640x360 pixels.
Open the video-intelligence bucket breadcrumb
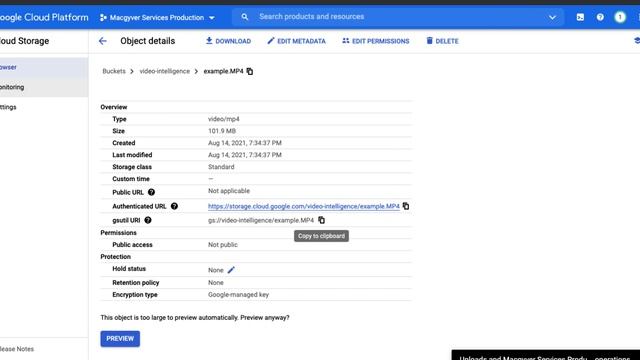164,71
